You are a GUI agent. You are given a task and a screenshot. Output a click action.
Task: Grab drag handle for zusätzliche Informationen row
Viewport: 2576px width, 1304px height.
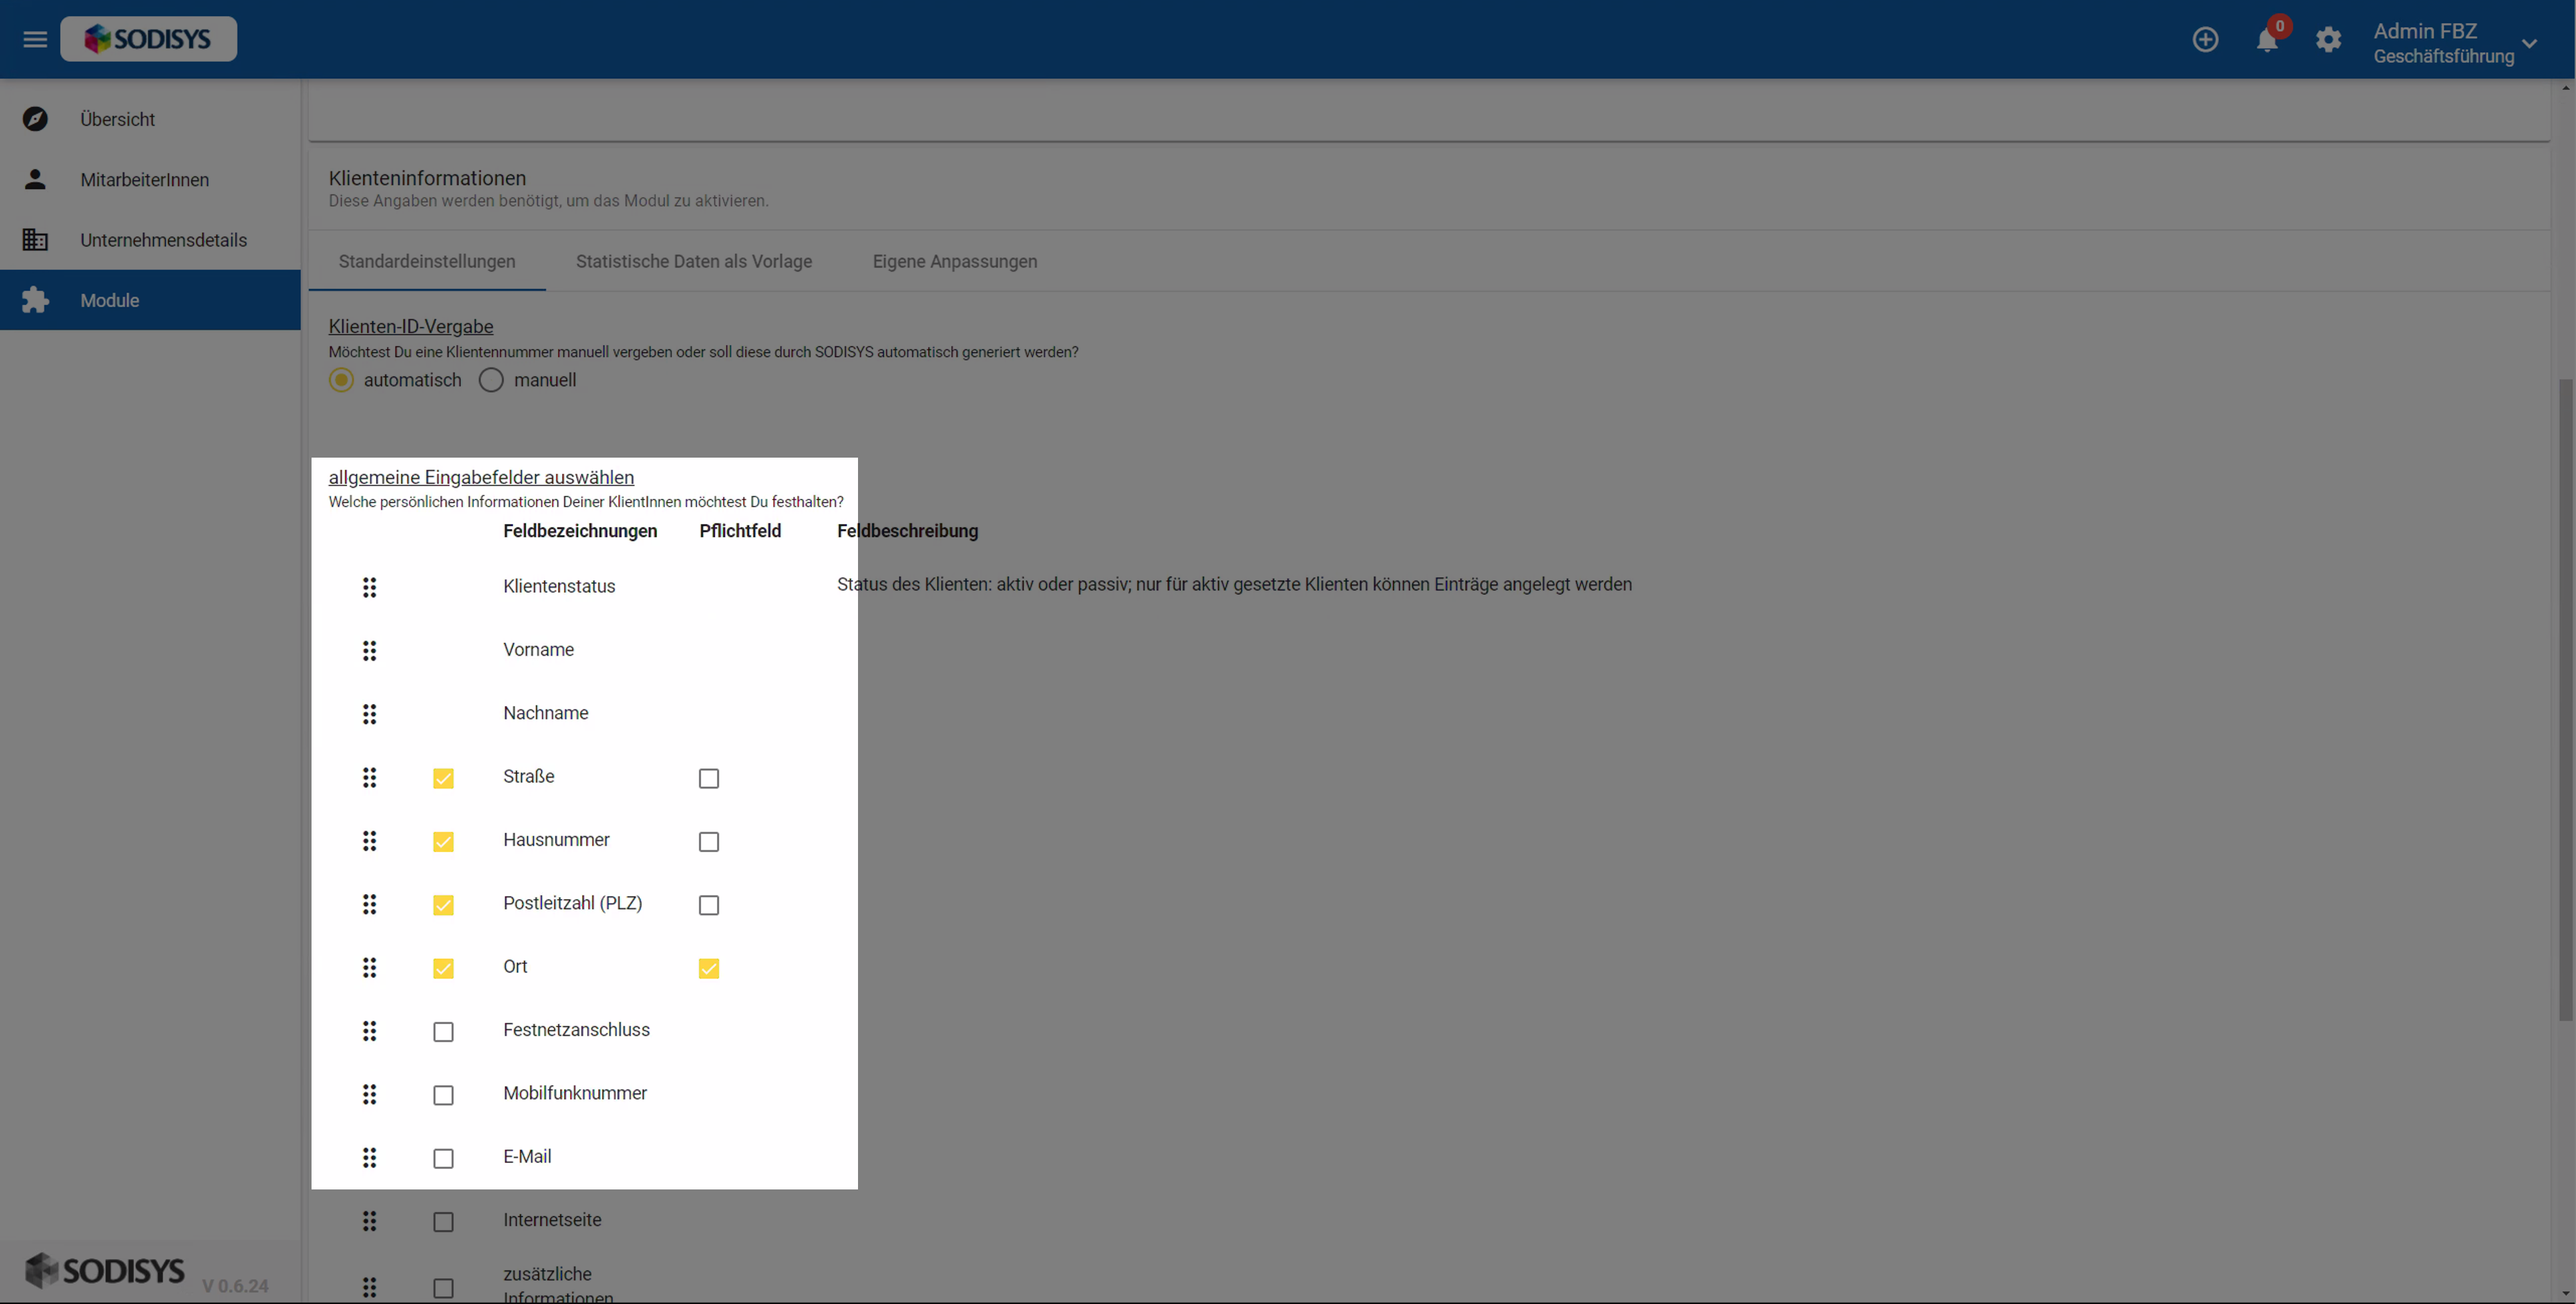click(369, 1287)
